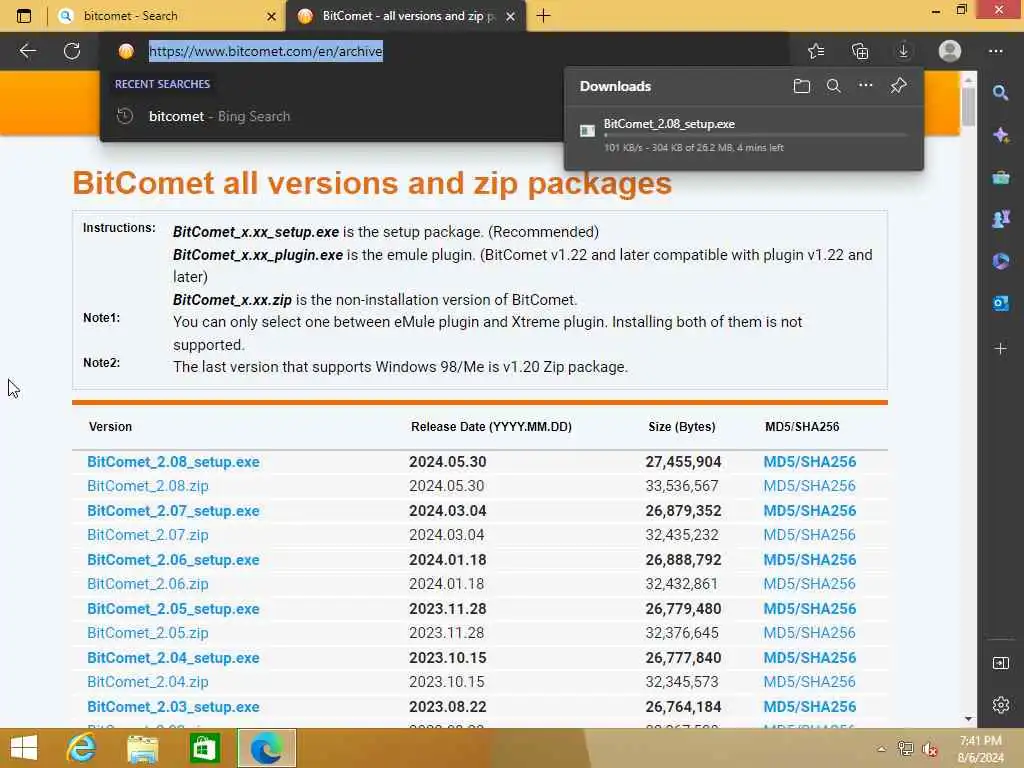Open MD5/SHA256 for BitComet_2.05.zip row

[809, 633]
